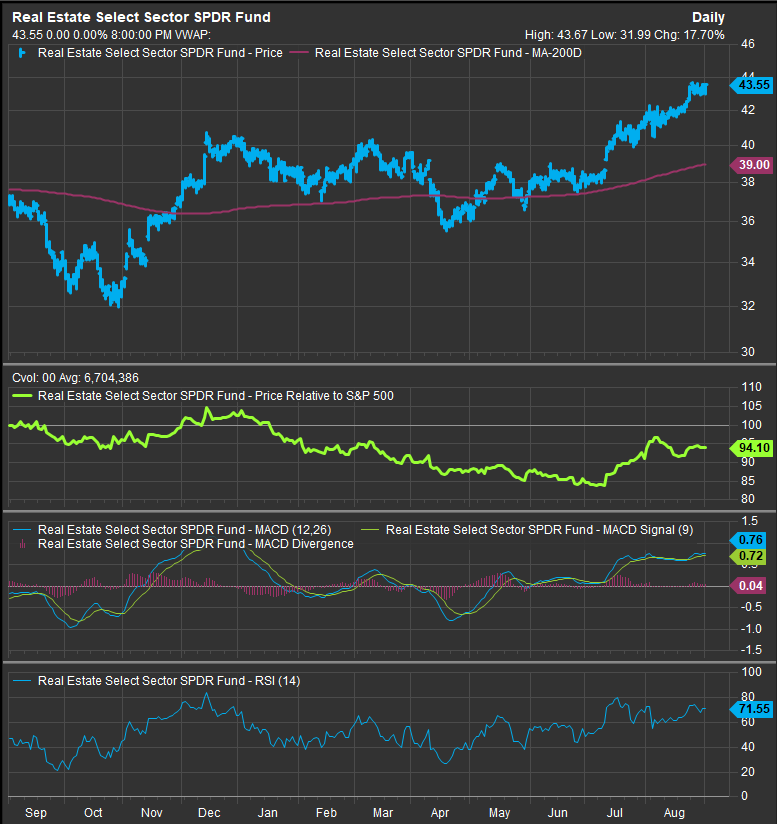Click the Jul month axis label
This screenshot has height=824, width=777.
click(x=615, y=812)
